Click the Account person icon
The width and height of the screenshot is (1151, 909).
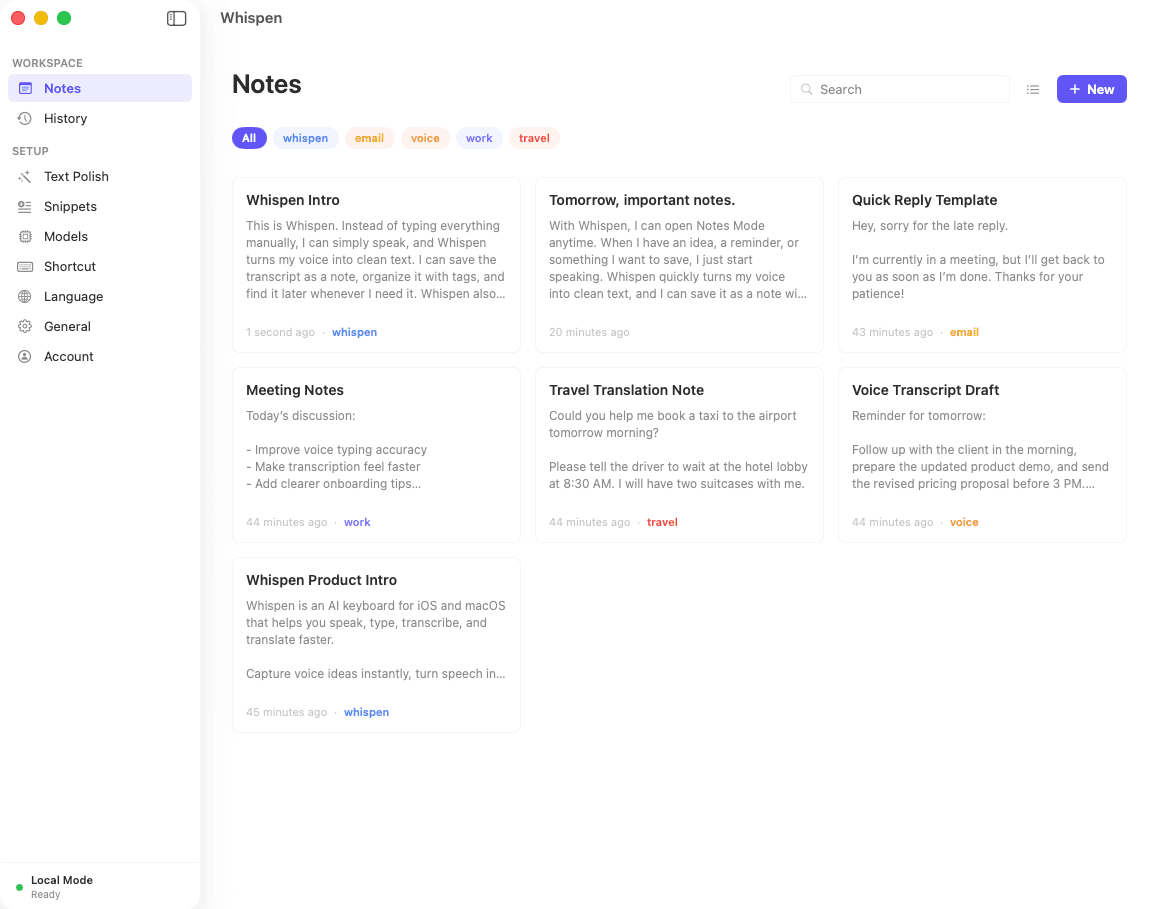click(25, 356)
